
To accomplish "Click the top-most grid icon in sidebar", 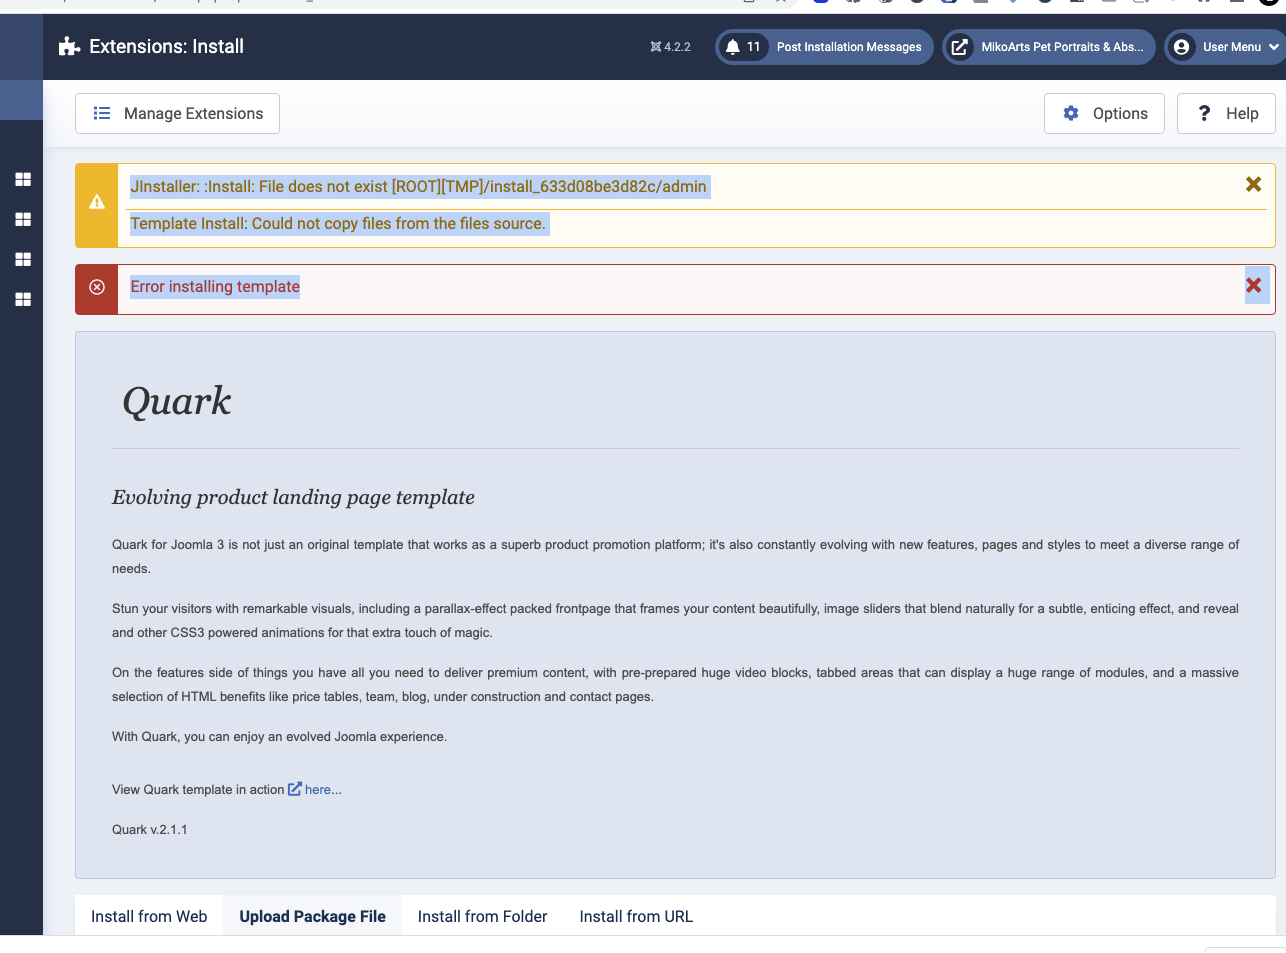I will tap(23, 180).
